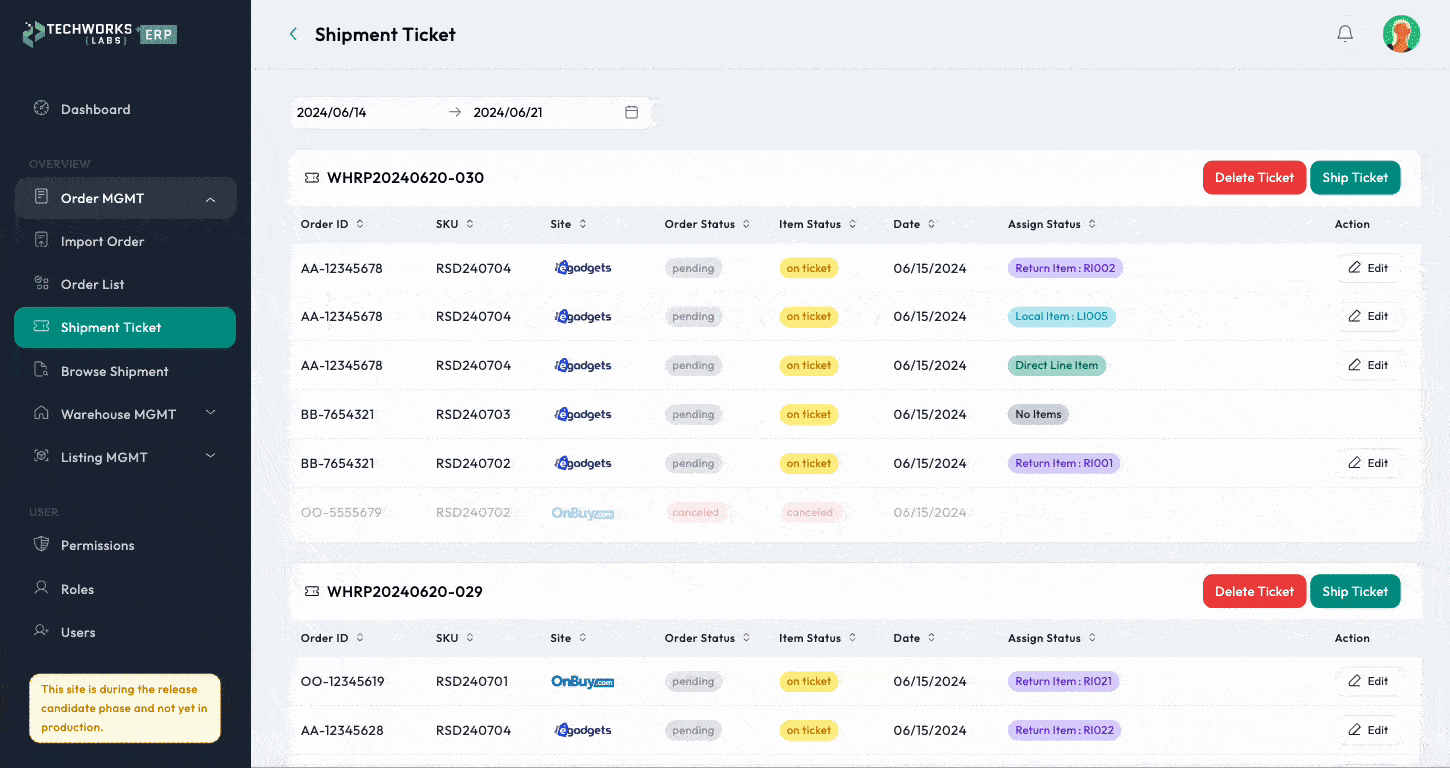Image resolution: width=1450 pixels, height=768 pixels.
Task: Ship ticket WHRP20240620-030
Action: (1355, 177)
